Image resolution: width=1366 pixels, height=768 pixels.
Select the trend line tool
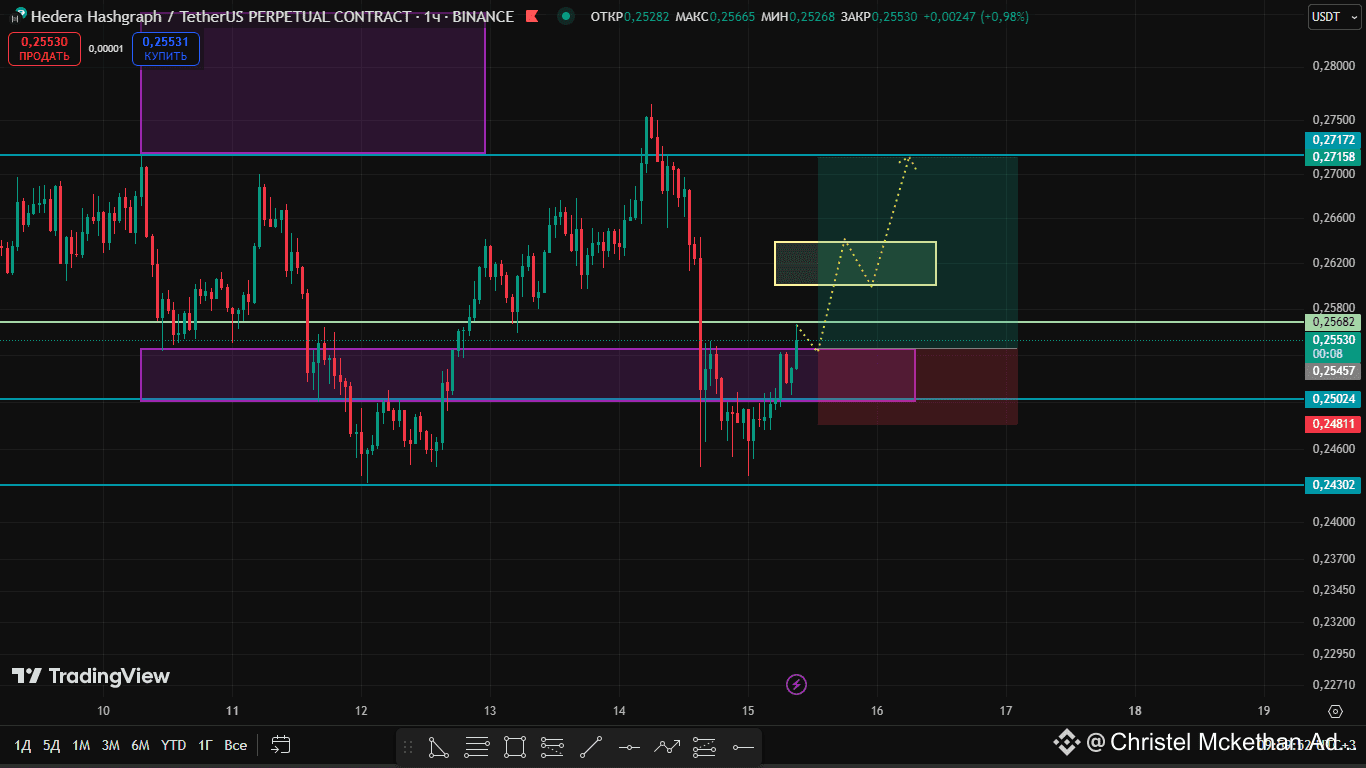tap(591, 746)
